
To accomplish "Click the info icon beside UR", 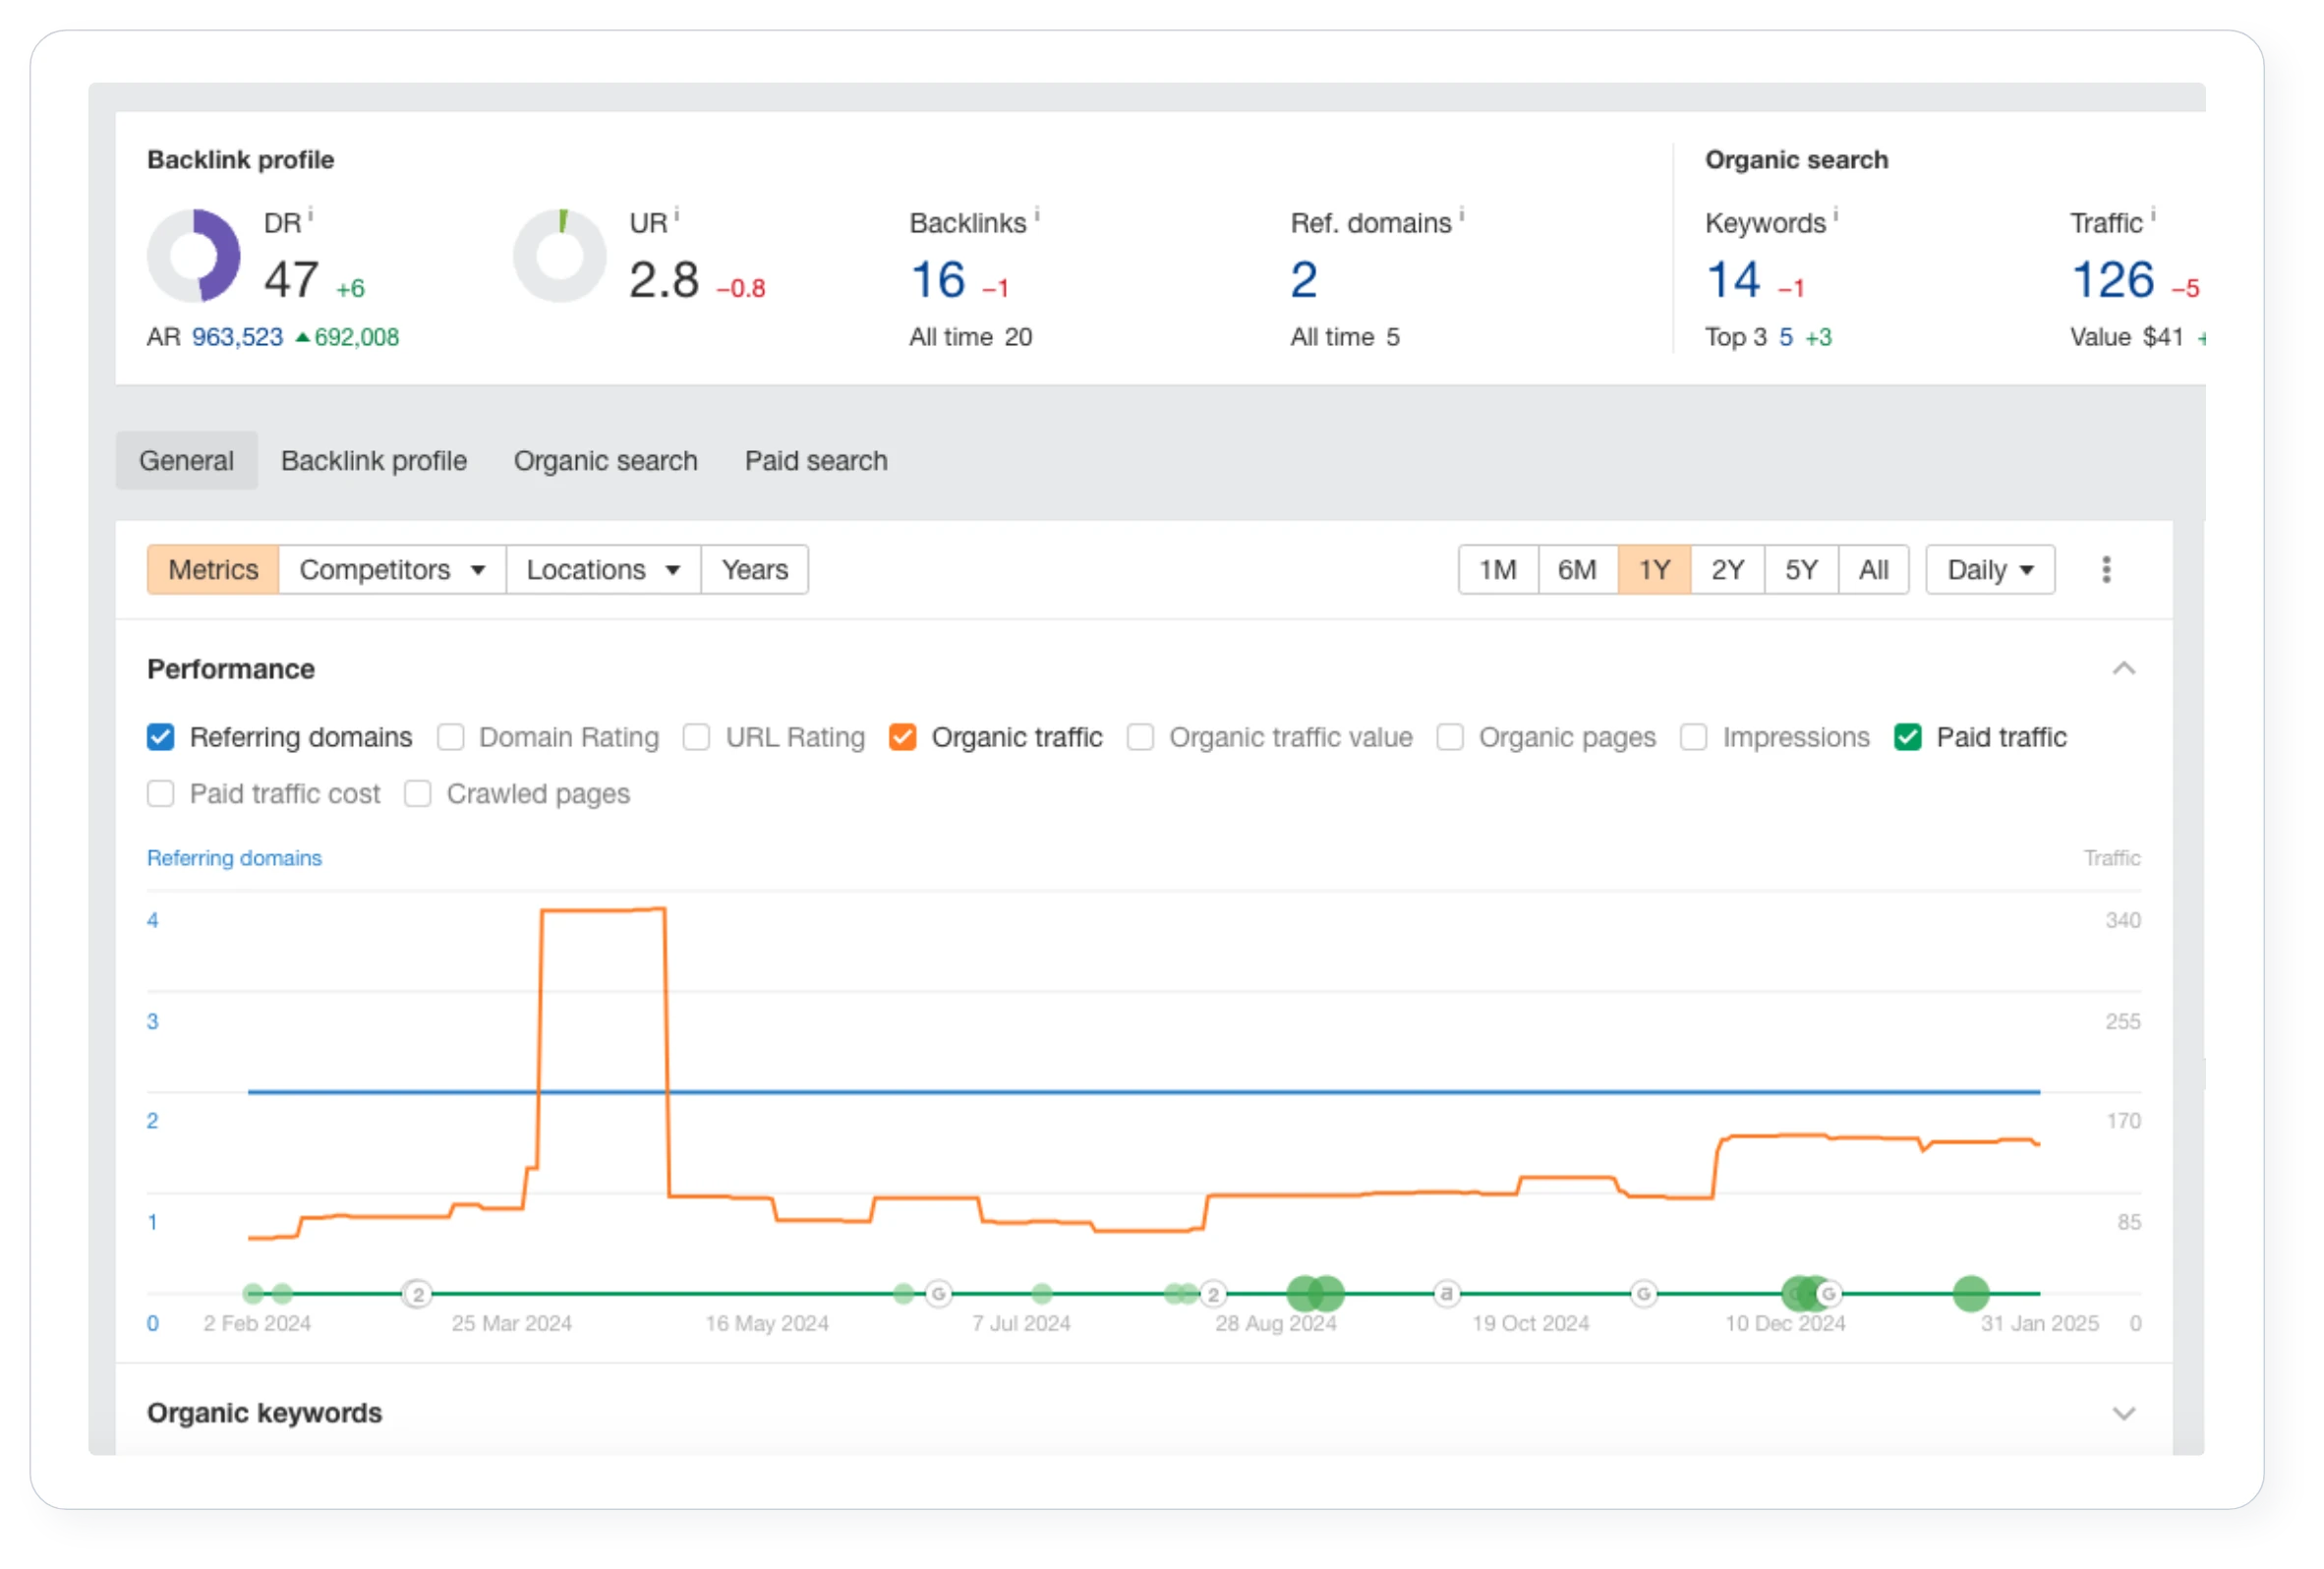I will (x=676, y=215).
